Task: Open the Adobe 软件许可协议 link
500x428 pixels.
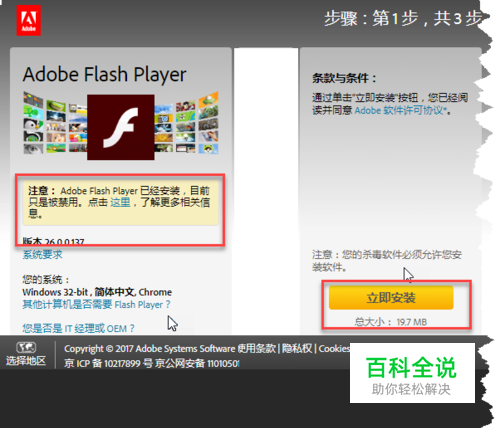Action: (401, 110)
